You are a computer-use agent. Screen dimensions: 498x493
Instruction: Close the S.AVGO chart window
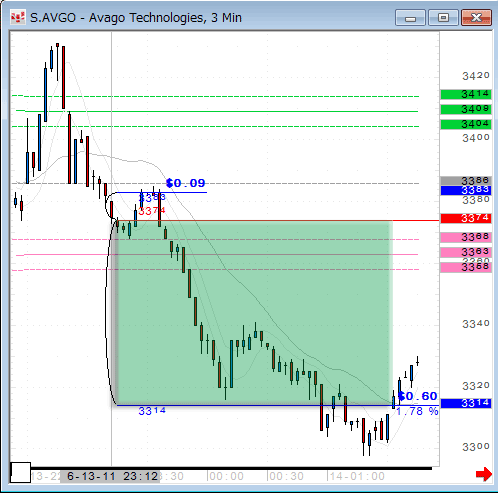click(x=476, y=18)
